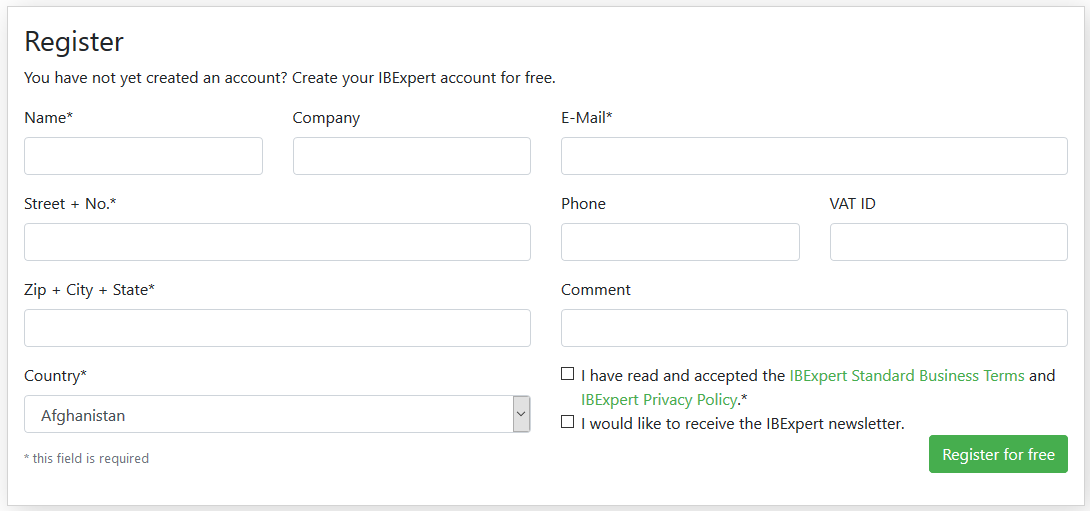1090x511 pixels.
Task: Click the Country dropdown arrow button
Action: pos(521,414)
